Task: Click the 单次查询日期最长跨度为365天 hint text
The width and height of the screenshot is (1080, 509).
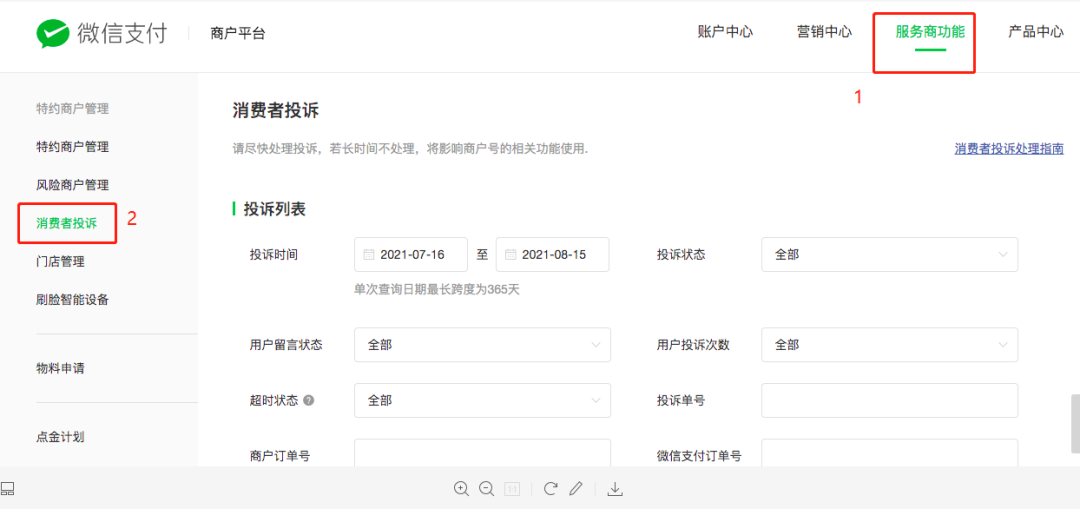Action: tap(437, 289)
